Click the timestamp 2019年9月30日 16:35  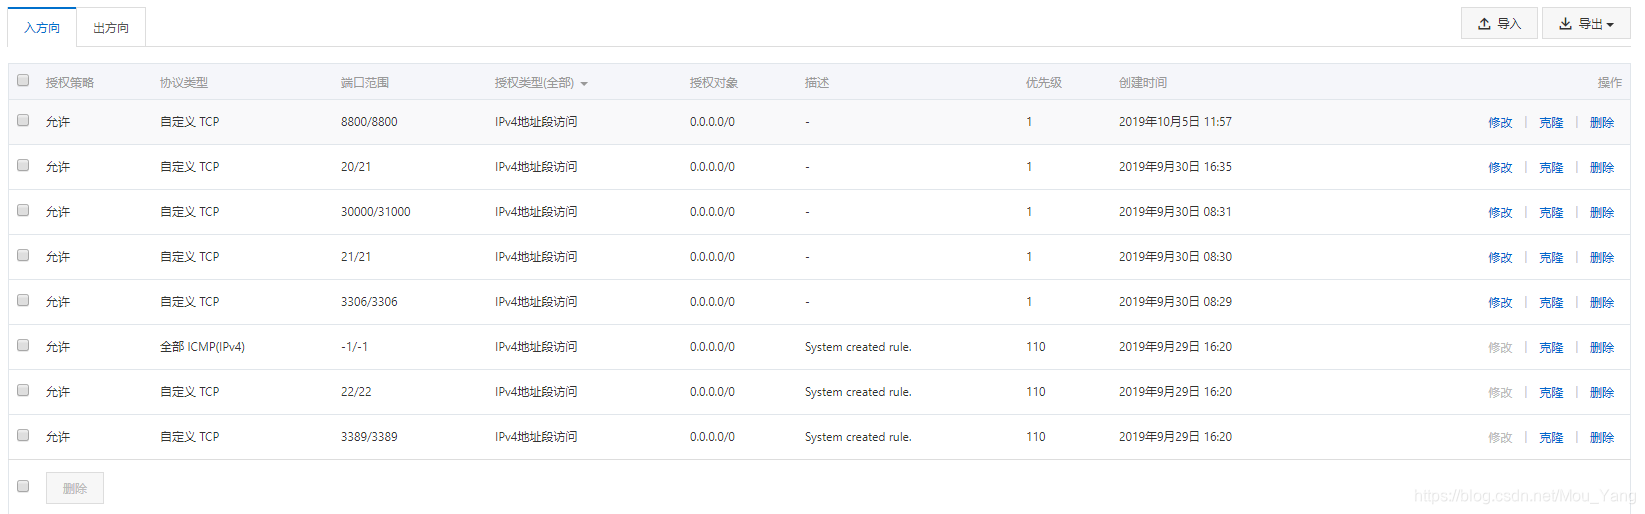click(x=1175, y=167)
